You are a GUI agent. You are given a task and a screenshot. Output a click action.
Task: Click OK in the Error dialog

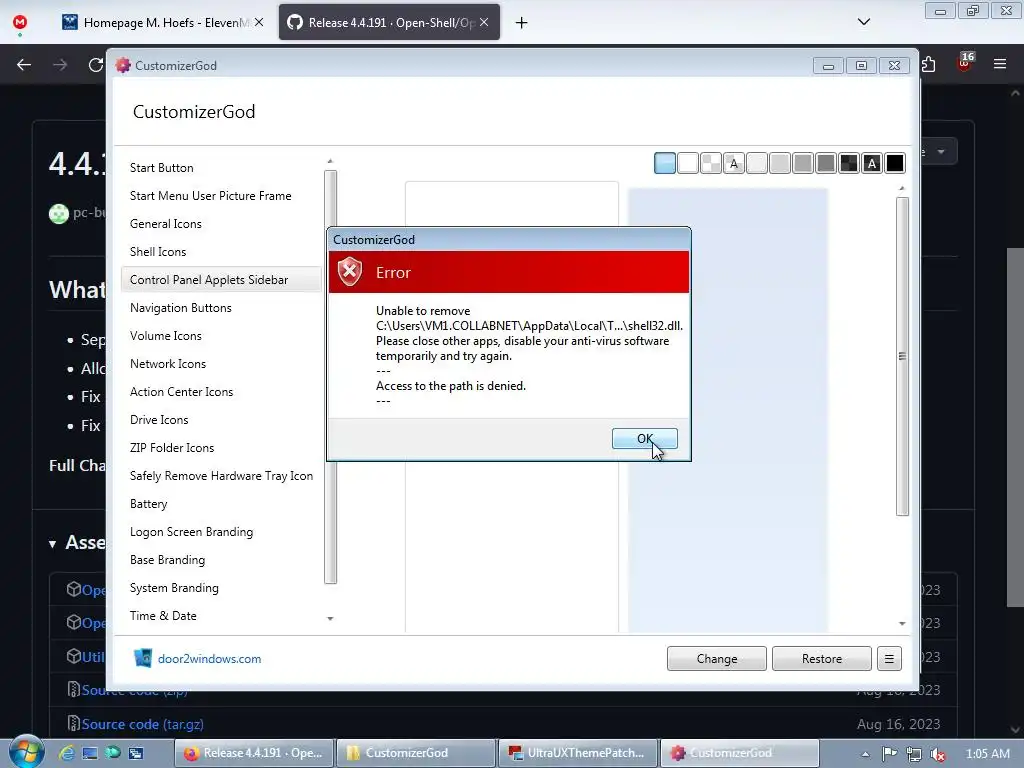[645, 439]
